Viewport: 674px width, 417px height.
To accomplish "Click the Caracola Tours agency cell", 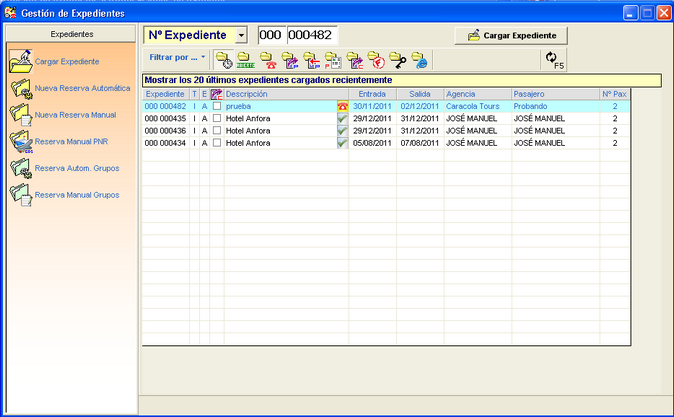I will (478, 106).
